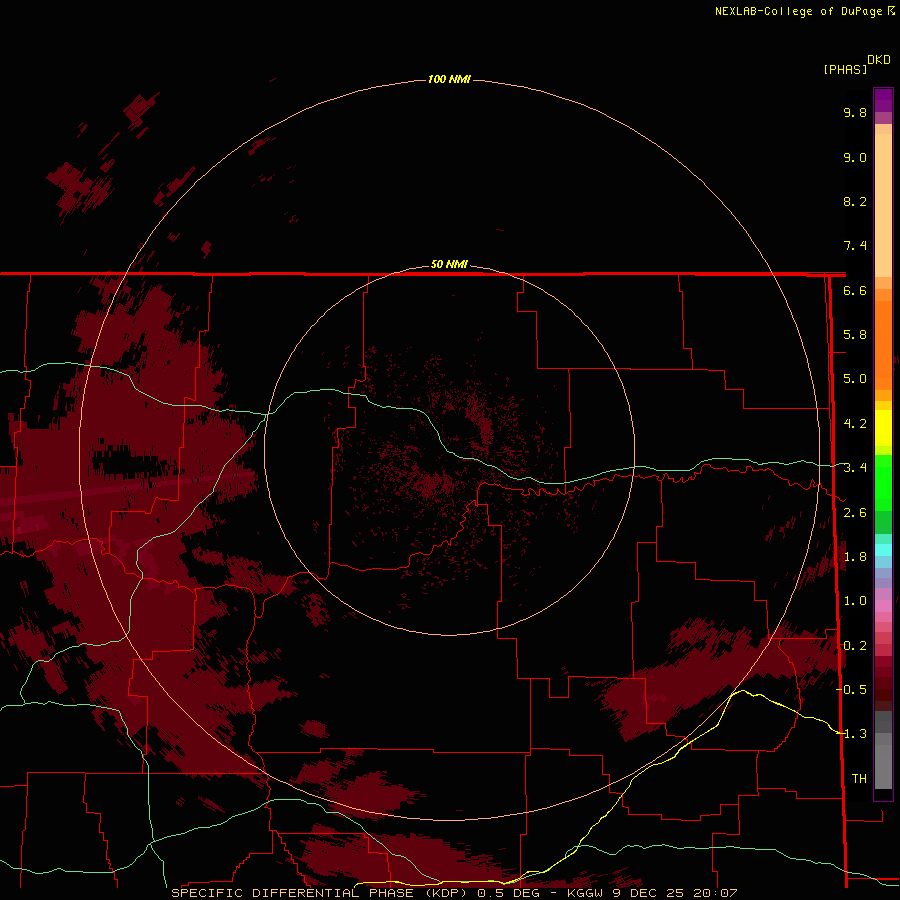This screenshot has width=900, height=900.
Task: Click the 100 NMI range ring label
Action: pyautogui.click(x=449, y=79)
